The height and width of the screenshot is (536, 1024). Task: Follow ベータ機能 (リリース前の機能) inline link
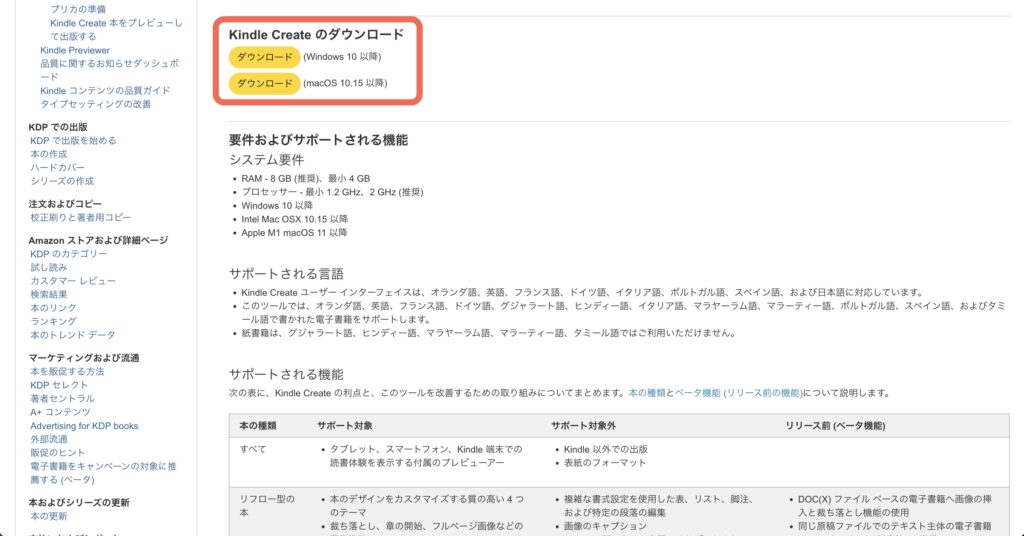pos(738,393)
